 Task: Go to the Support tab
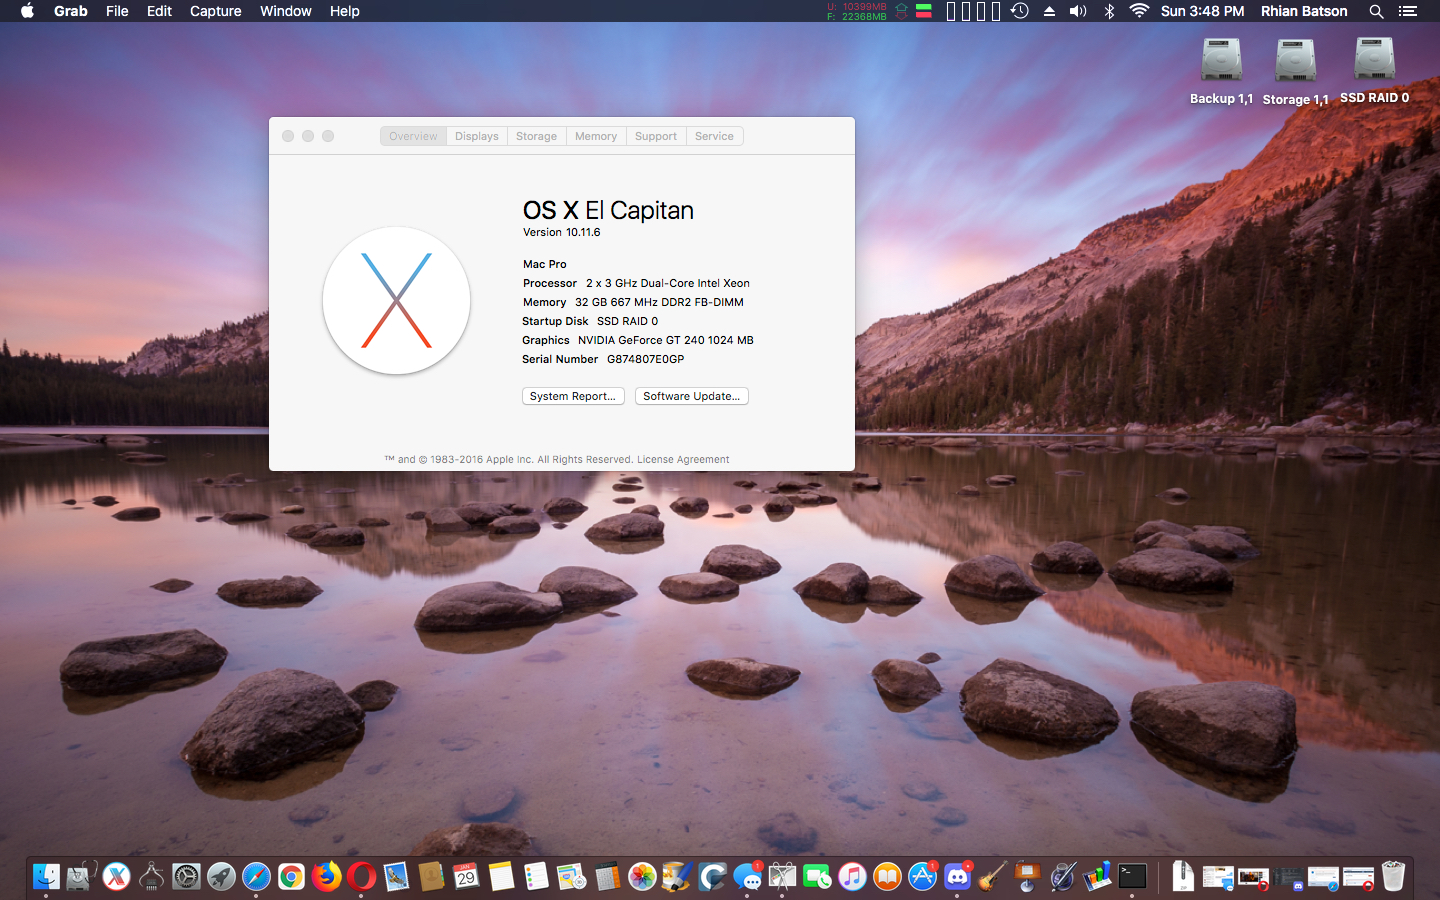pyautogui.click(x=656, y=136)
